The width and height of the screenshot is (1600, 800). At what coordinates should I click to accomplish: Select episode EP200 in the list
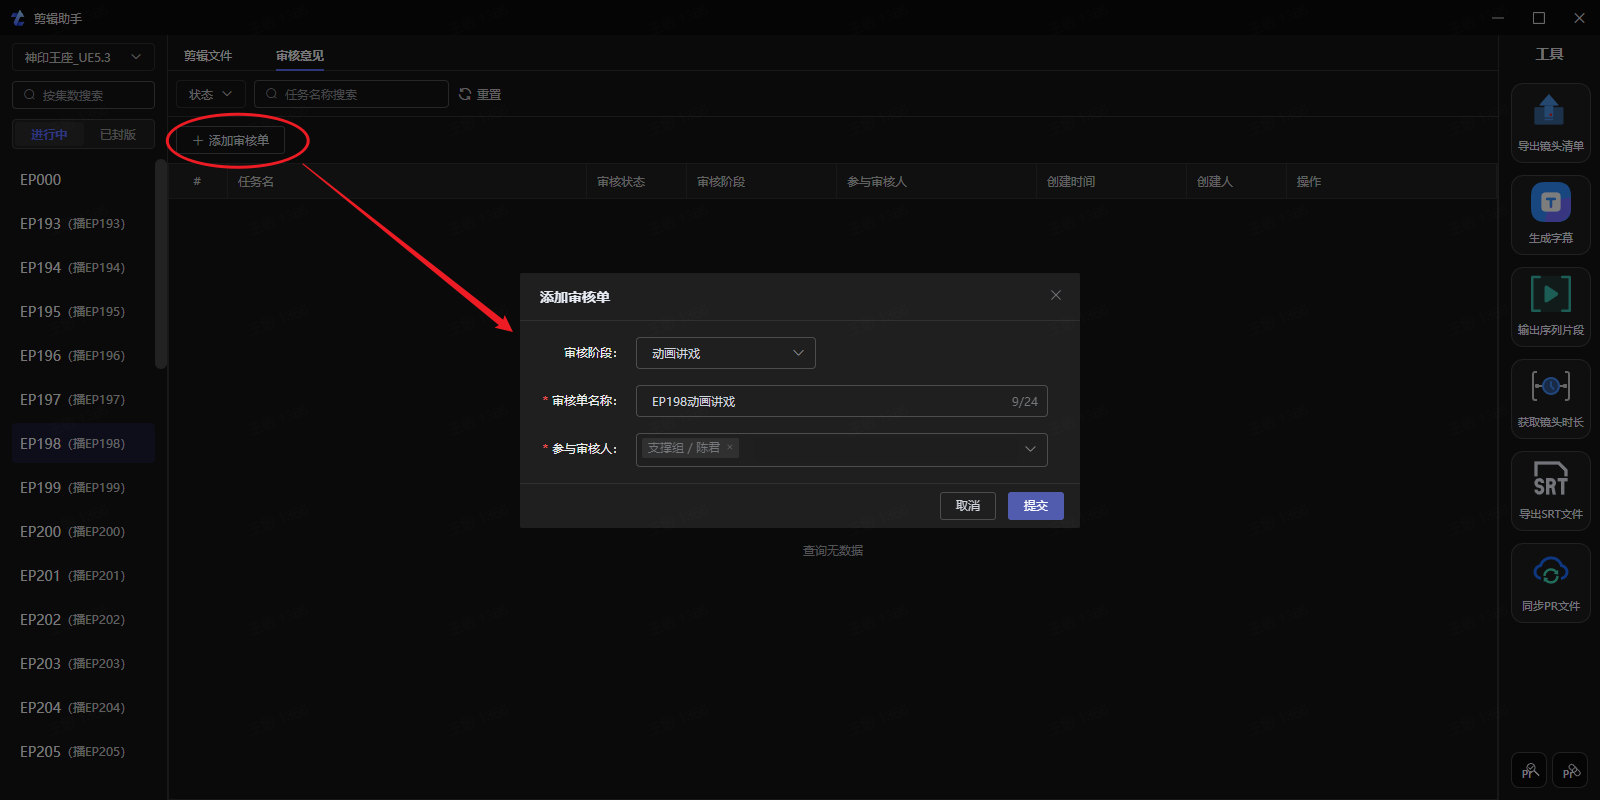point(72,532)
